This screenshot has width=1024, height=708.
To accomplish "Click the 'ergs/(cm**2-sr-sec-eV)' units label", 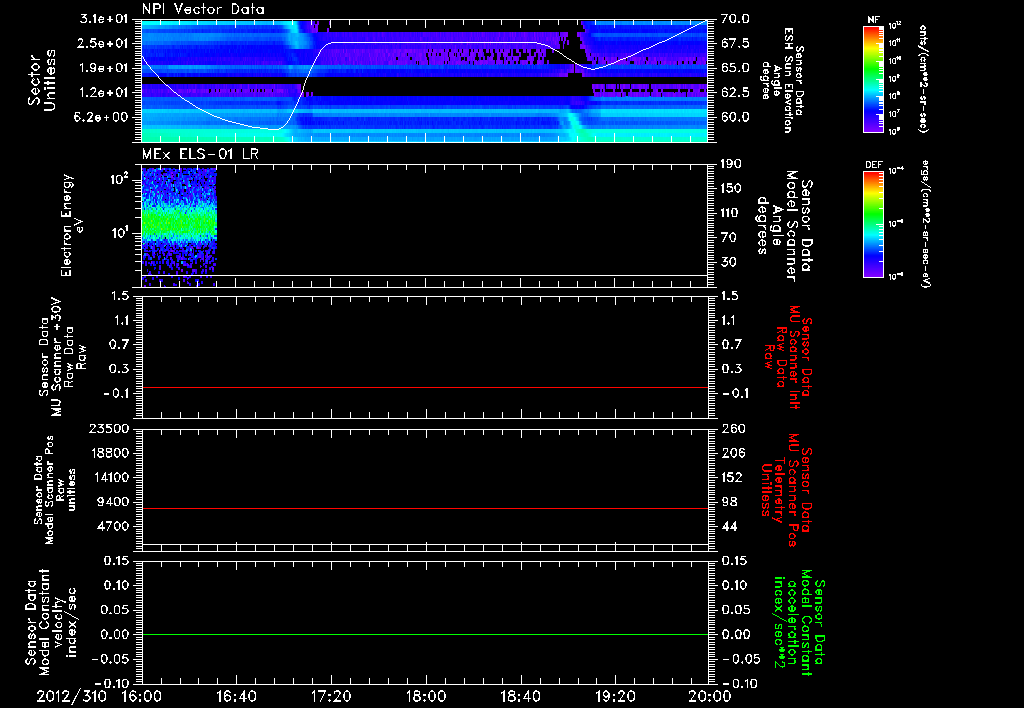I will 926,224.
